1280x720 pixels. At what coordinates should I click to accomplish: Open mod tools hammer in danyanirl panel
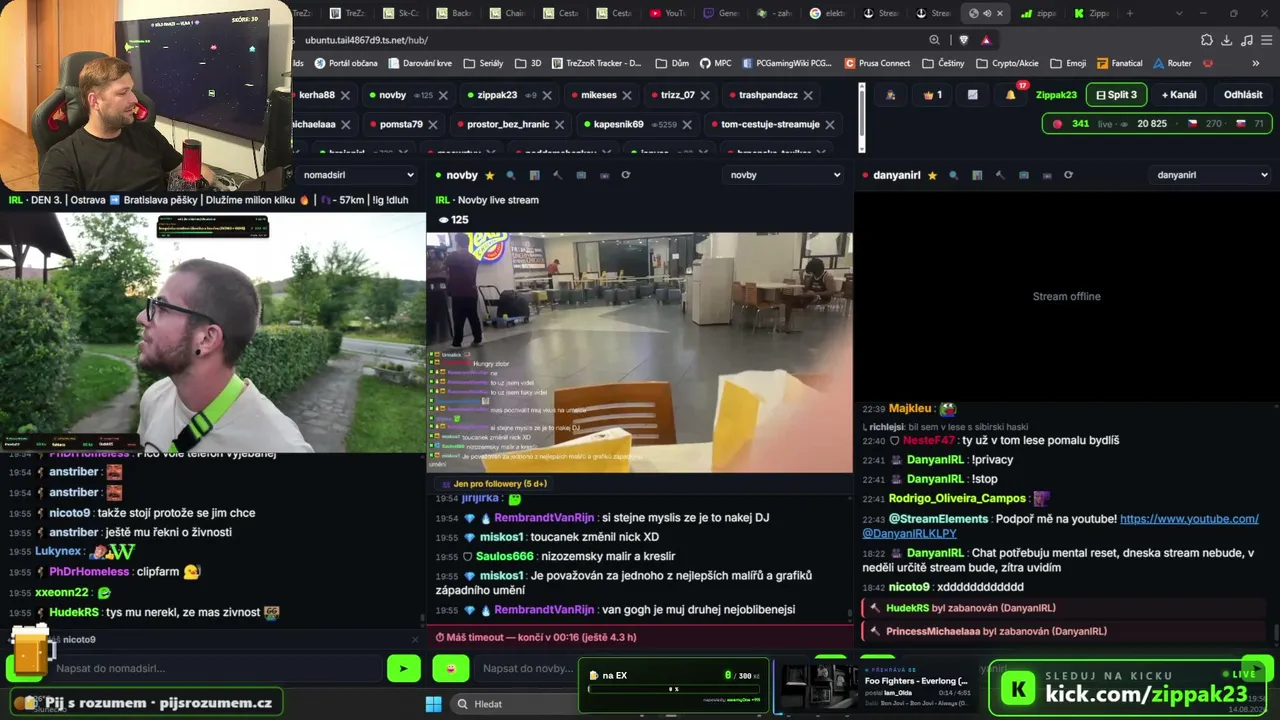coord(999,175)
